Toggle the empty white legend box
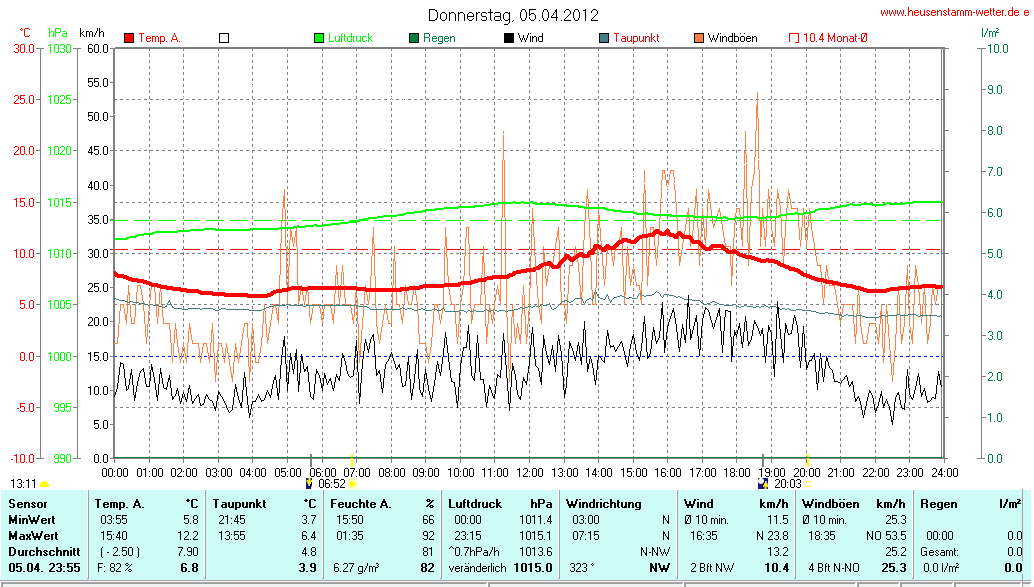 point(224,38)
